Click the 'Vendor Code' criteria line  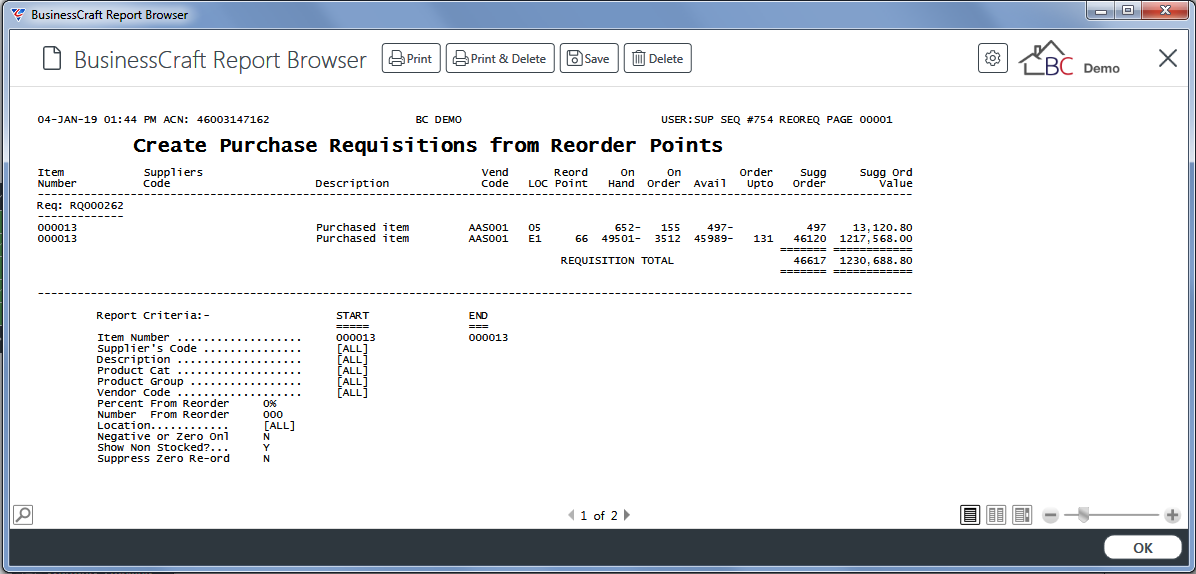[x=233, y=393]
